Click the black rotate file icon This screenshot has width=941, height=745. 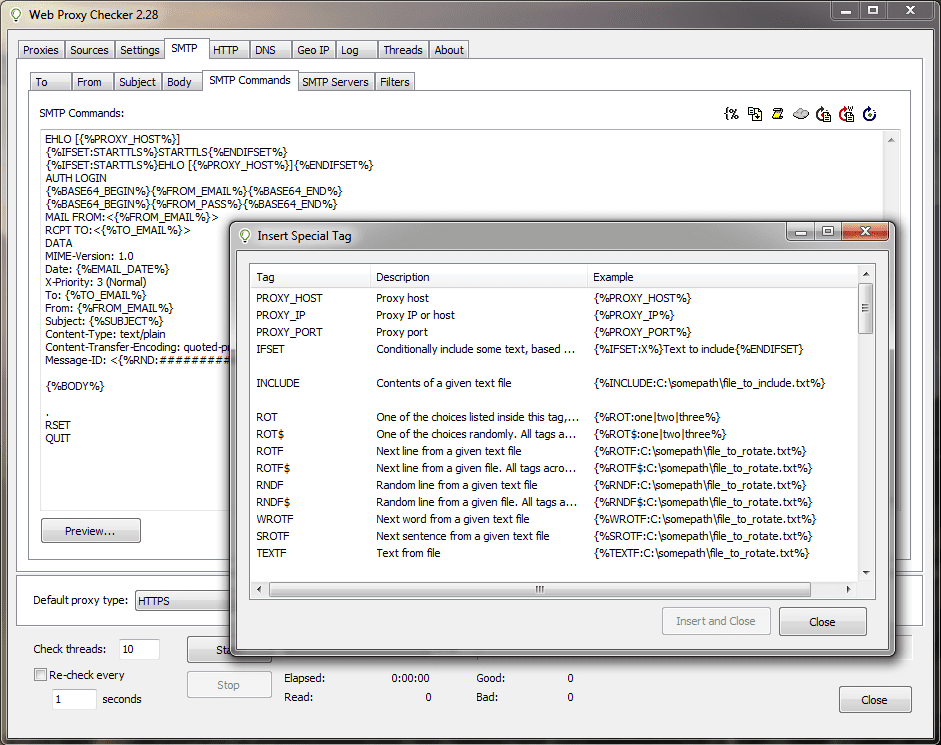click(x=823, y=113)
